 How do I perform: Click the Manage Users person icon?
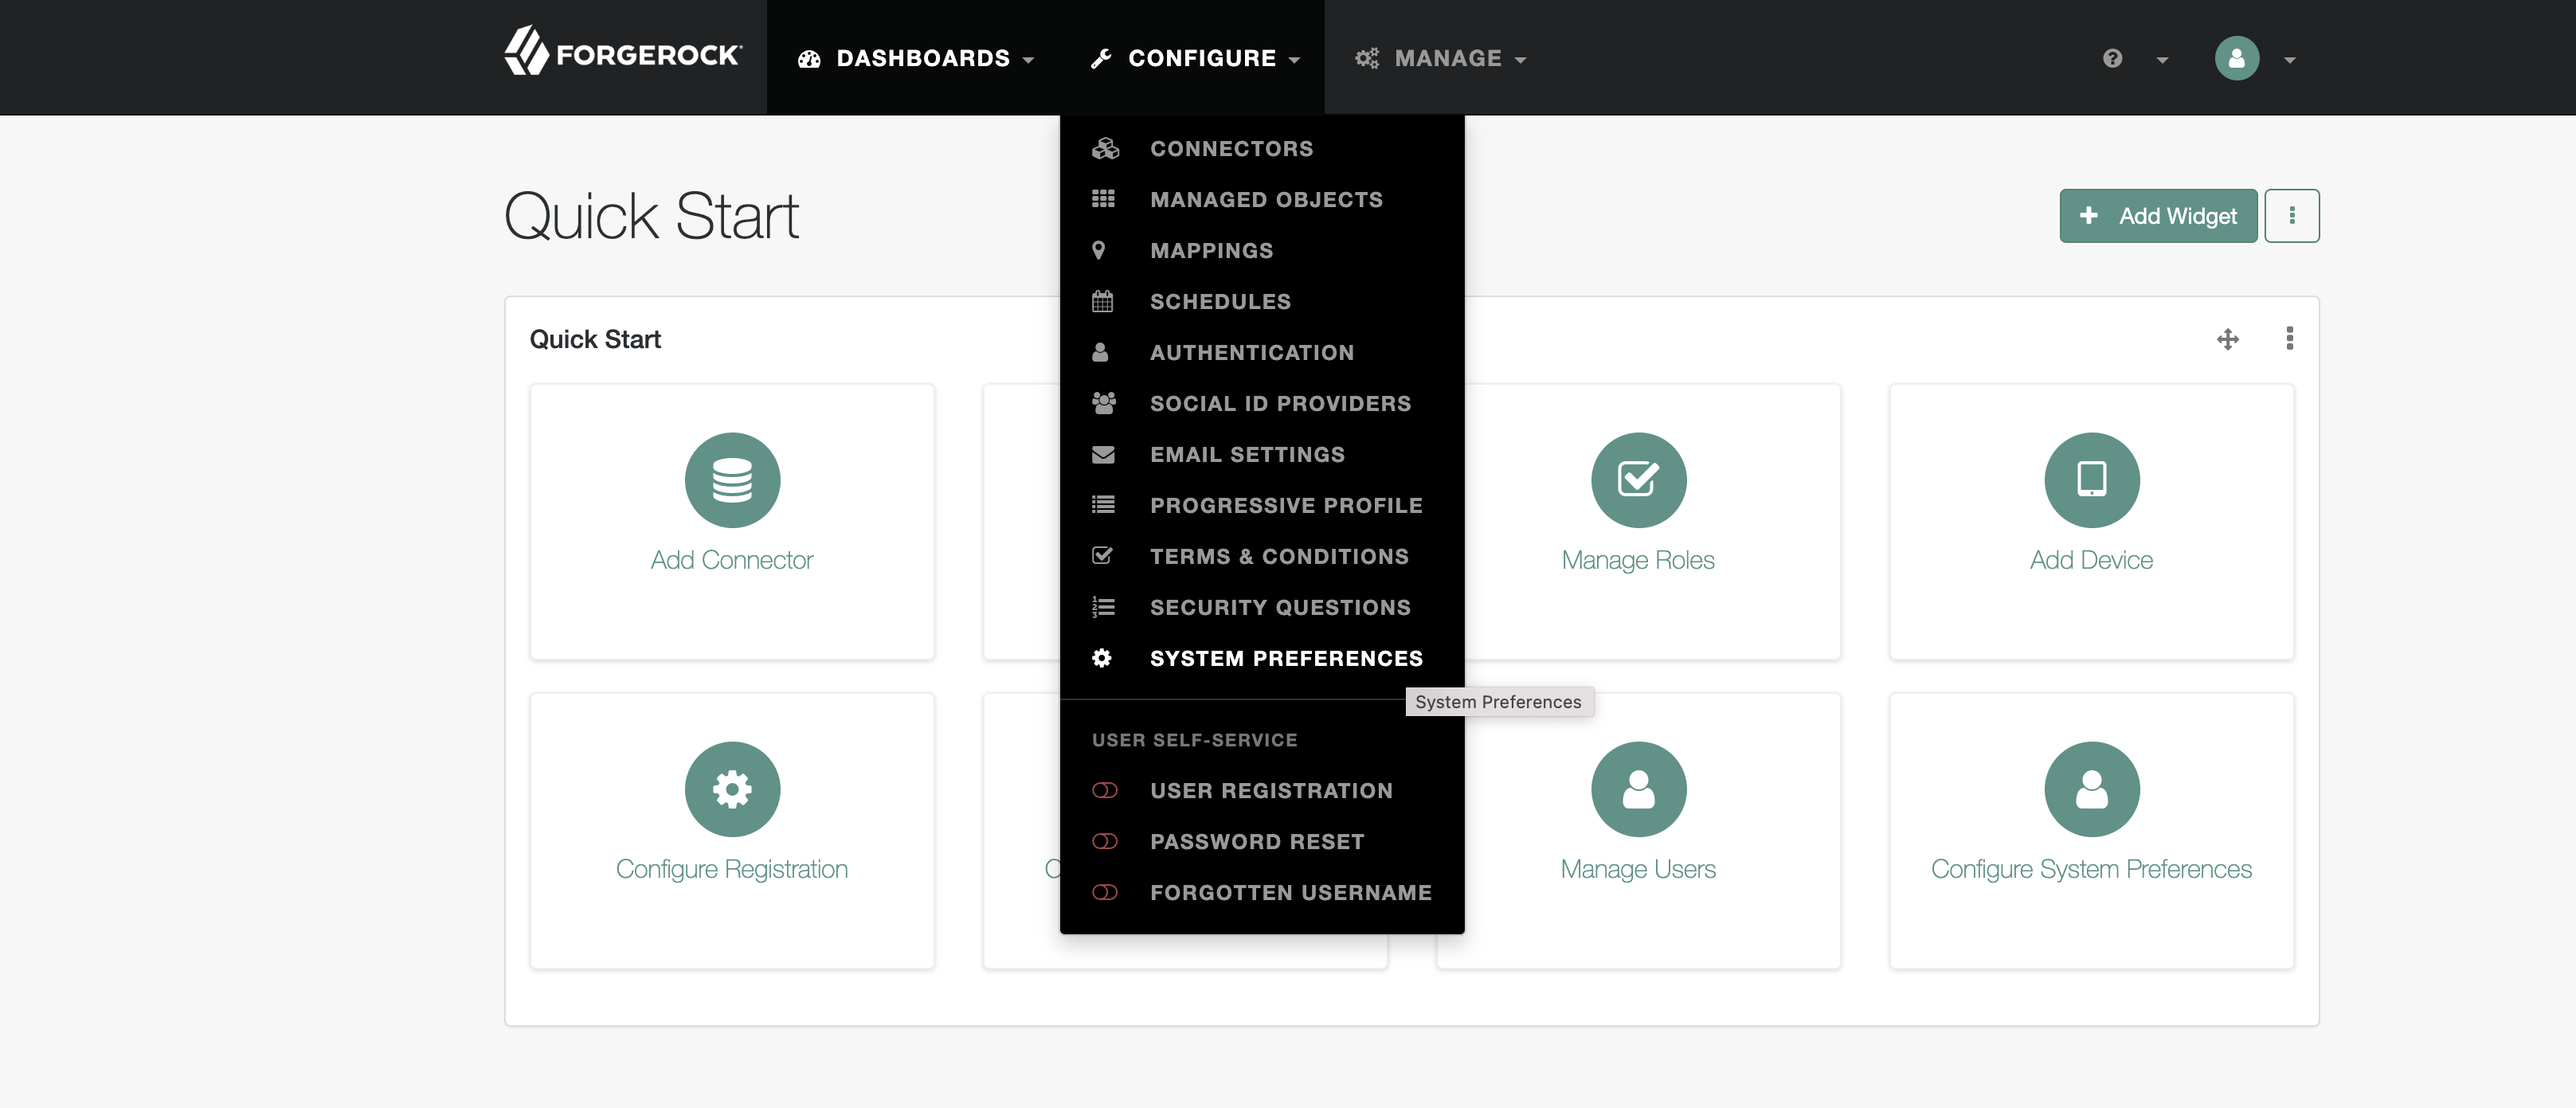tap(1638, 789)
